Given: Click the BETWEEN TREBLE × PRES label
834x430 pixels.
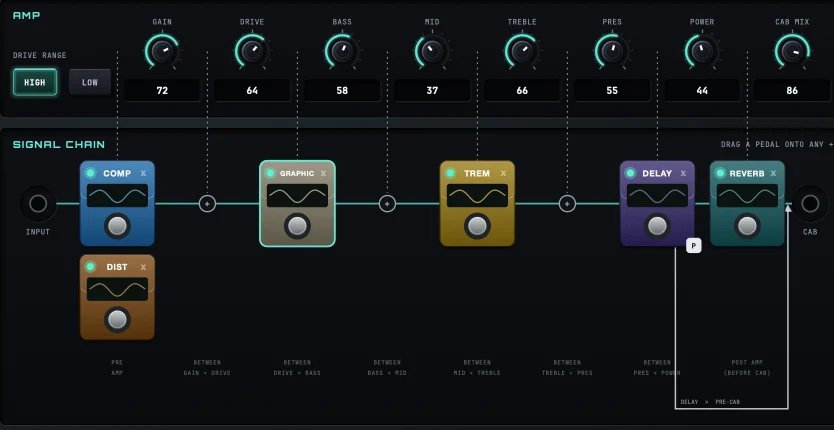Looking at the screenshot, I should [x=568, y=368].
